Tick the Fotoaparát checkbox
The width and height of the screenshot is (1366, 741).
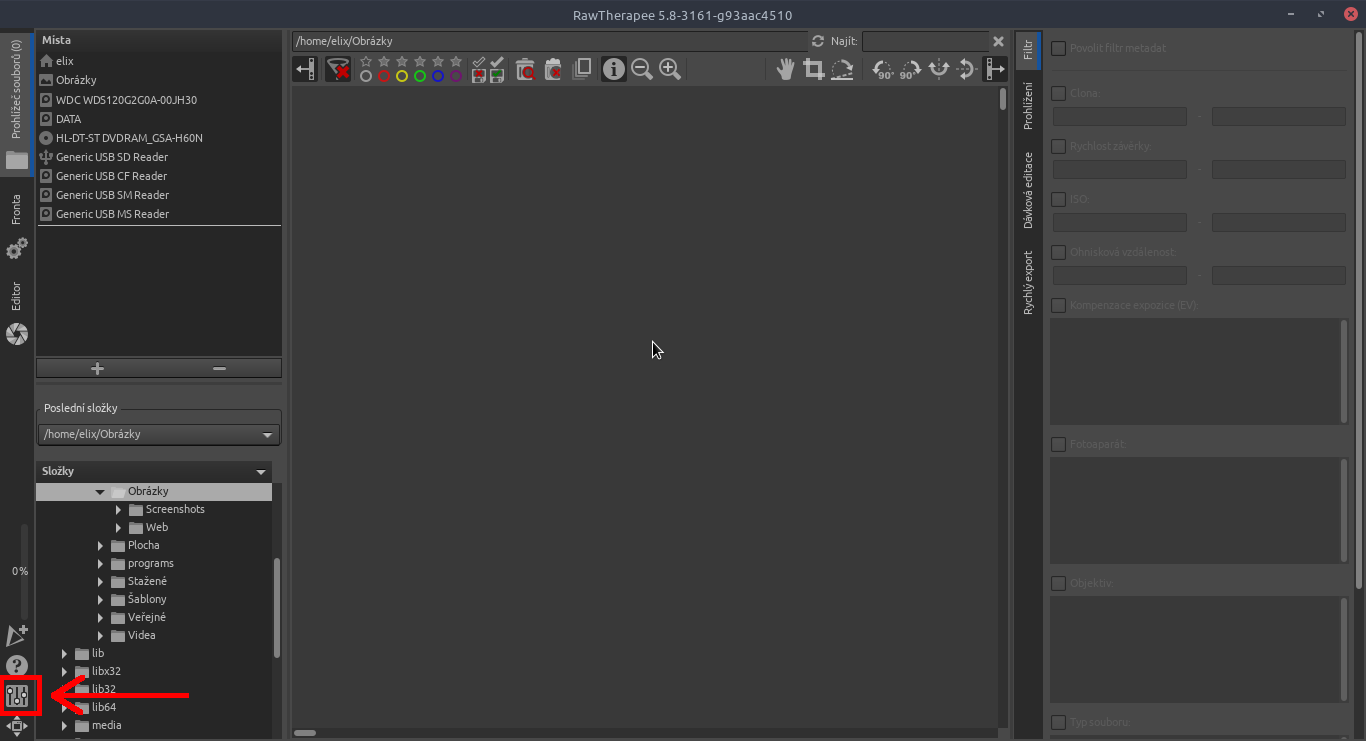pyautogui.click(x=1058, y=444)
